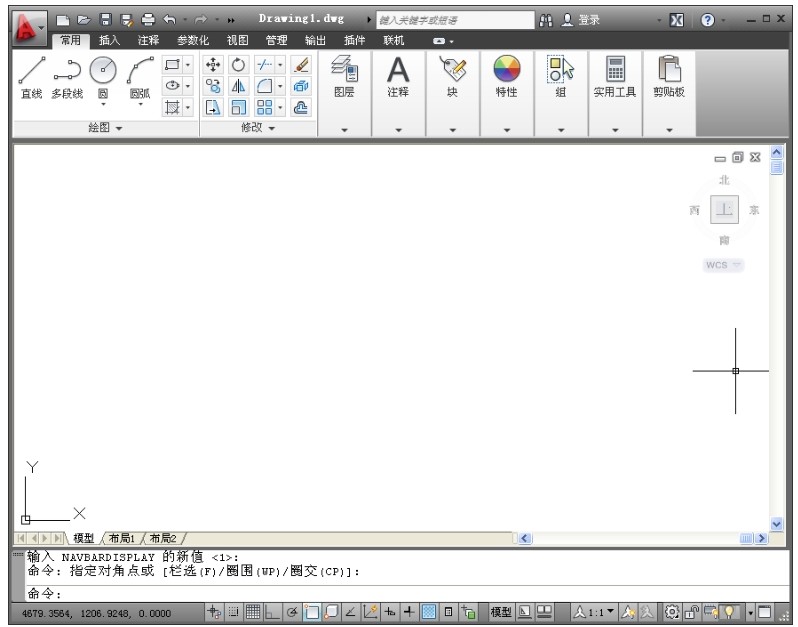798x627 pixels.
Task: Toggle ortho mode in status bar
Action: (x=273, y=612)
